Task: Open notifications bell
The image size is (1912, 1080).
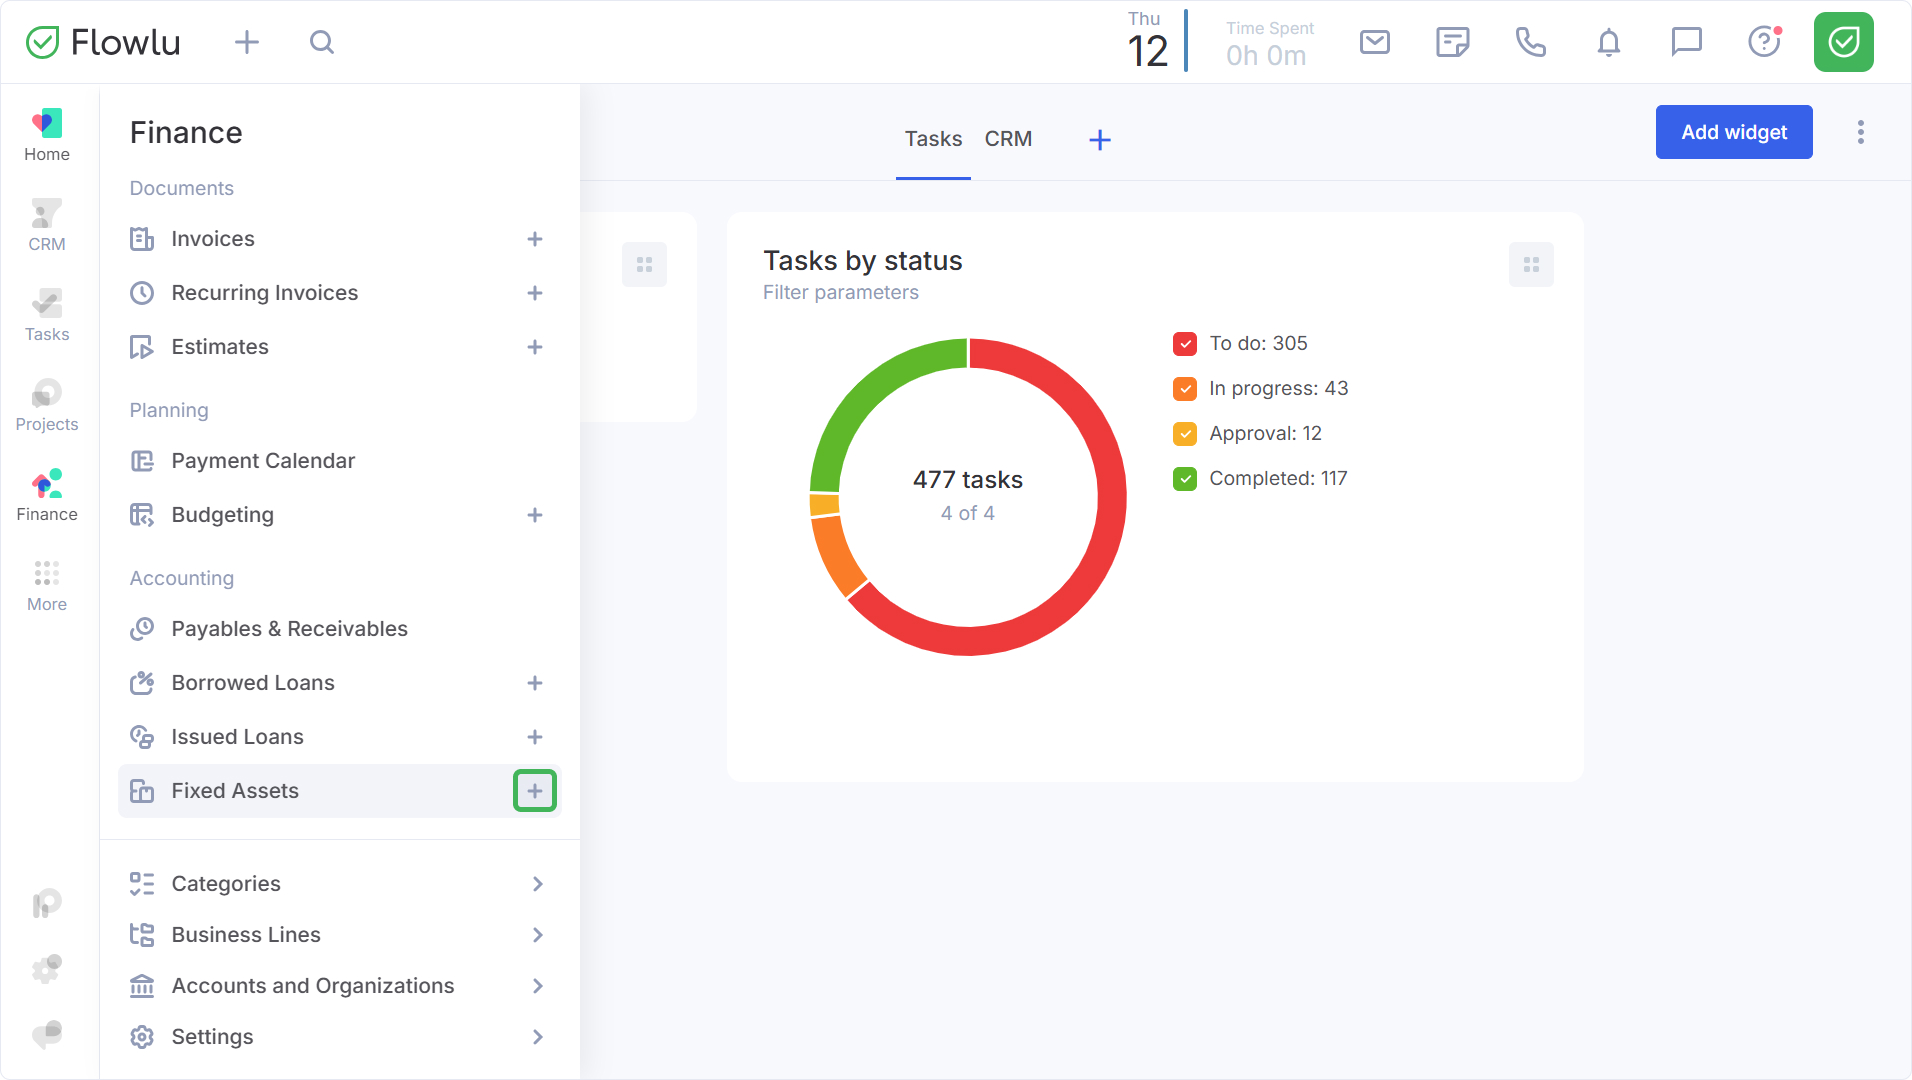Action: click(x=1608, y=42)
